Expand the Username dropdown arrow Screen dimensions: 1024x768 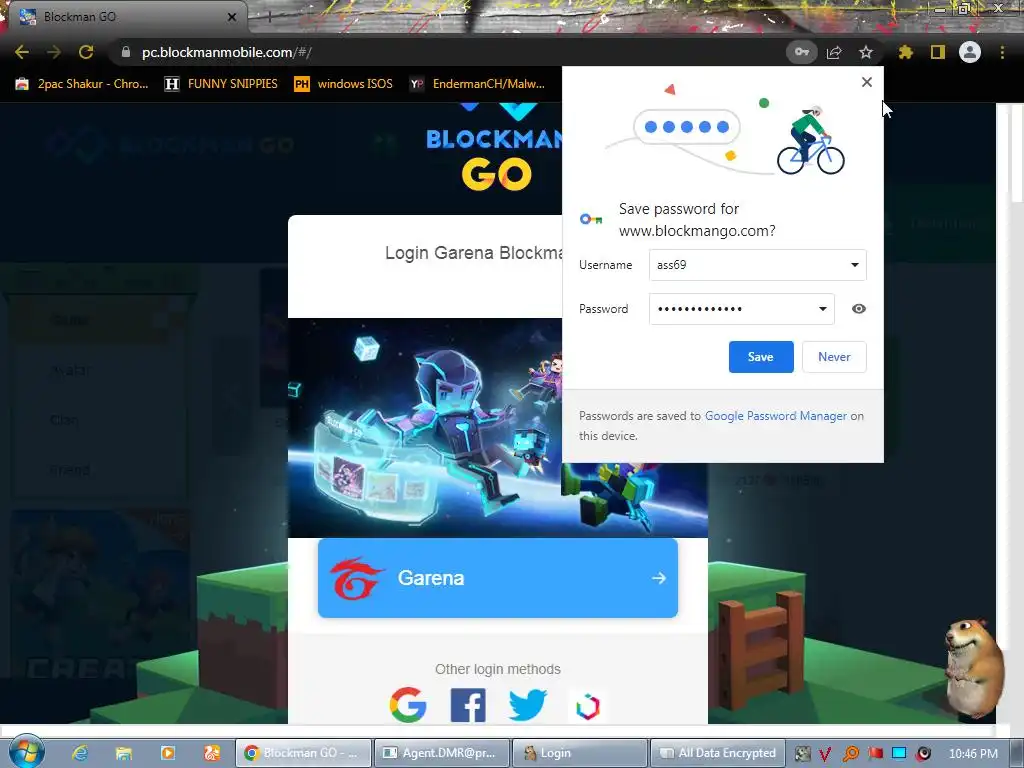(x=854, y=265)
